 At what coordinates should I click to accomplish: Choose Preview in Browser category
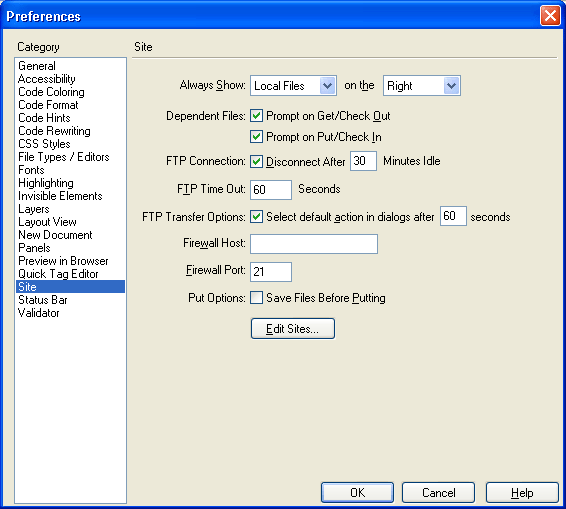coord(63,261)
